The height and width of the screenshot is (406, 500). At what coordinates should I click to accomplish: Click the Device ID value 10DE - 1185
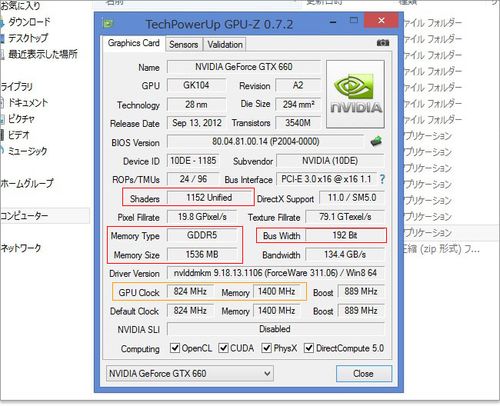(193, 161)
